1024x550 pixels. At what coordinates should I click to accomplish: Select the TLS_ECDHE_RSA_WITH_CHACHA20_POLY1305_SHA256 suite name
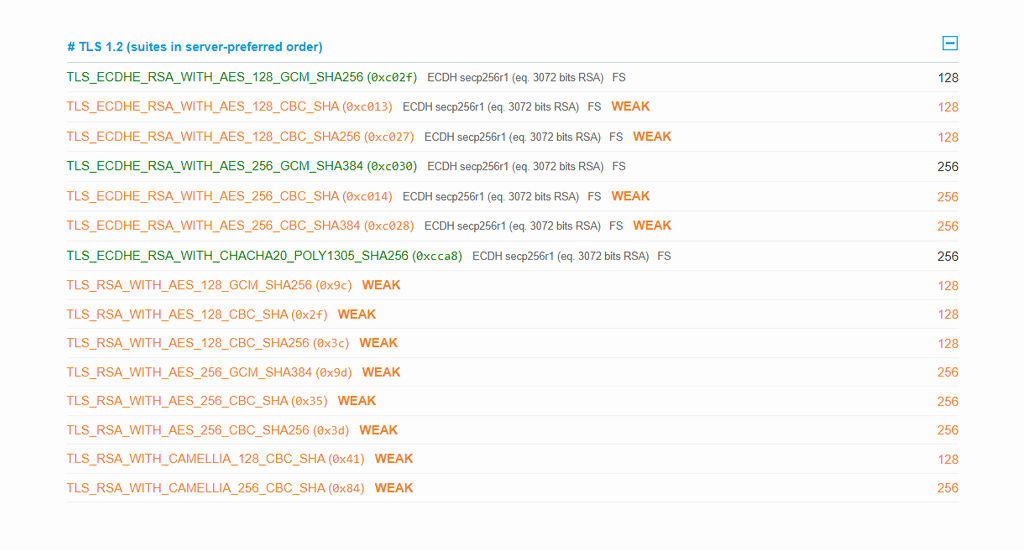pos(238,256)
